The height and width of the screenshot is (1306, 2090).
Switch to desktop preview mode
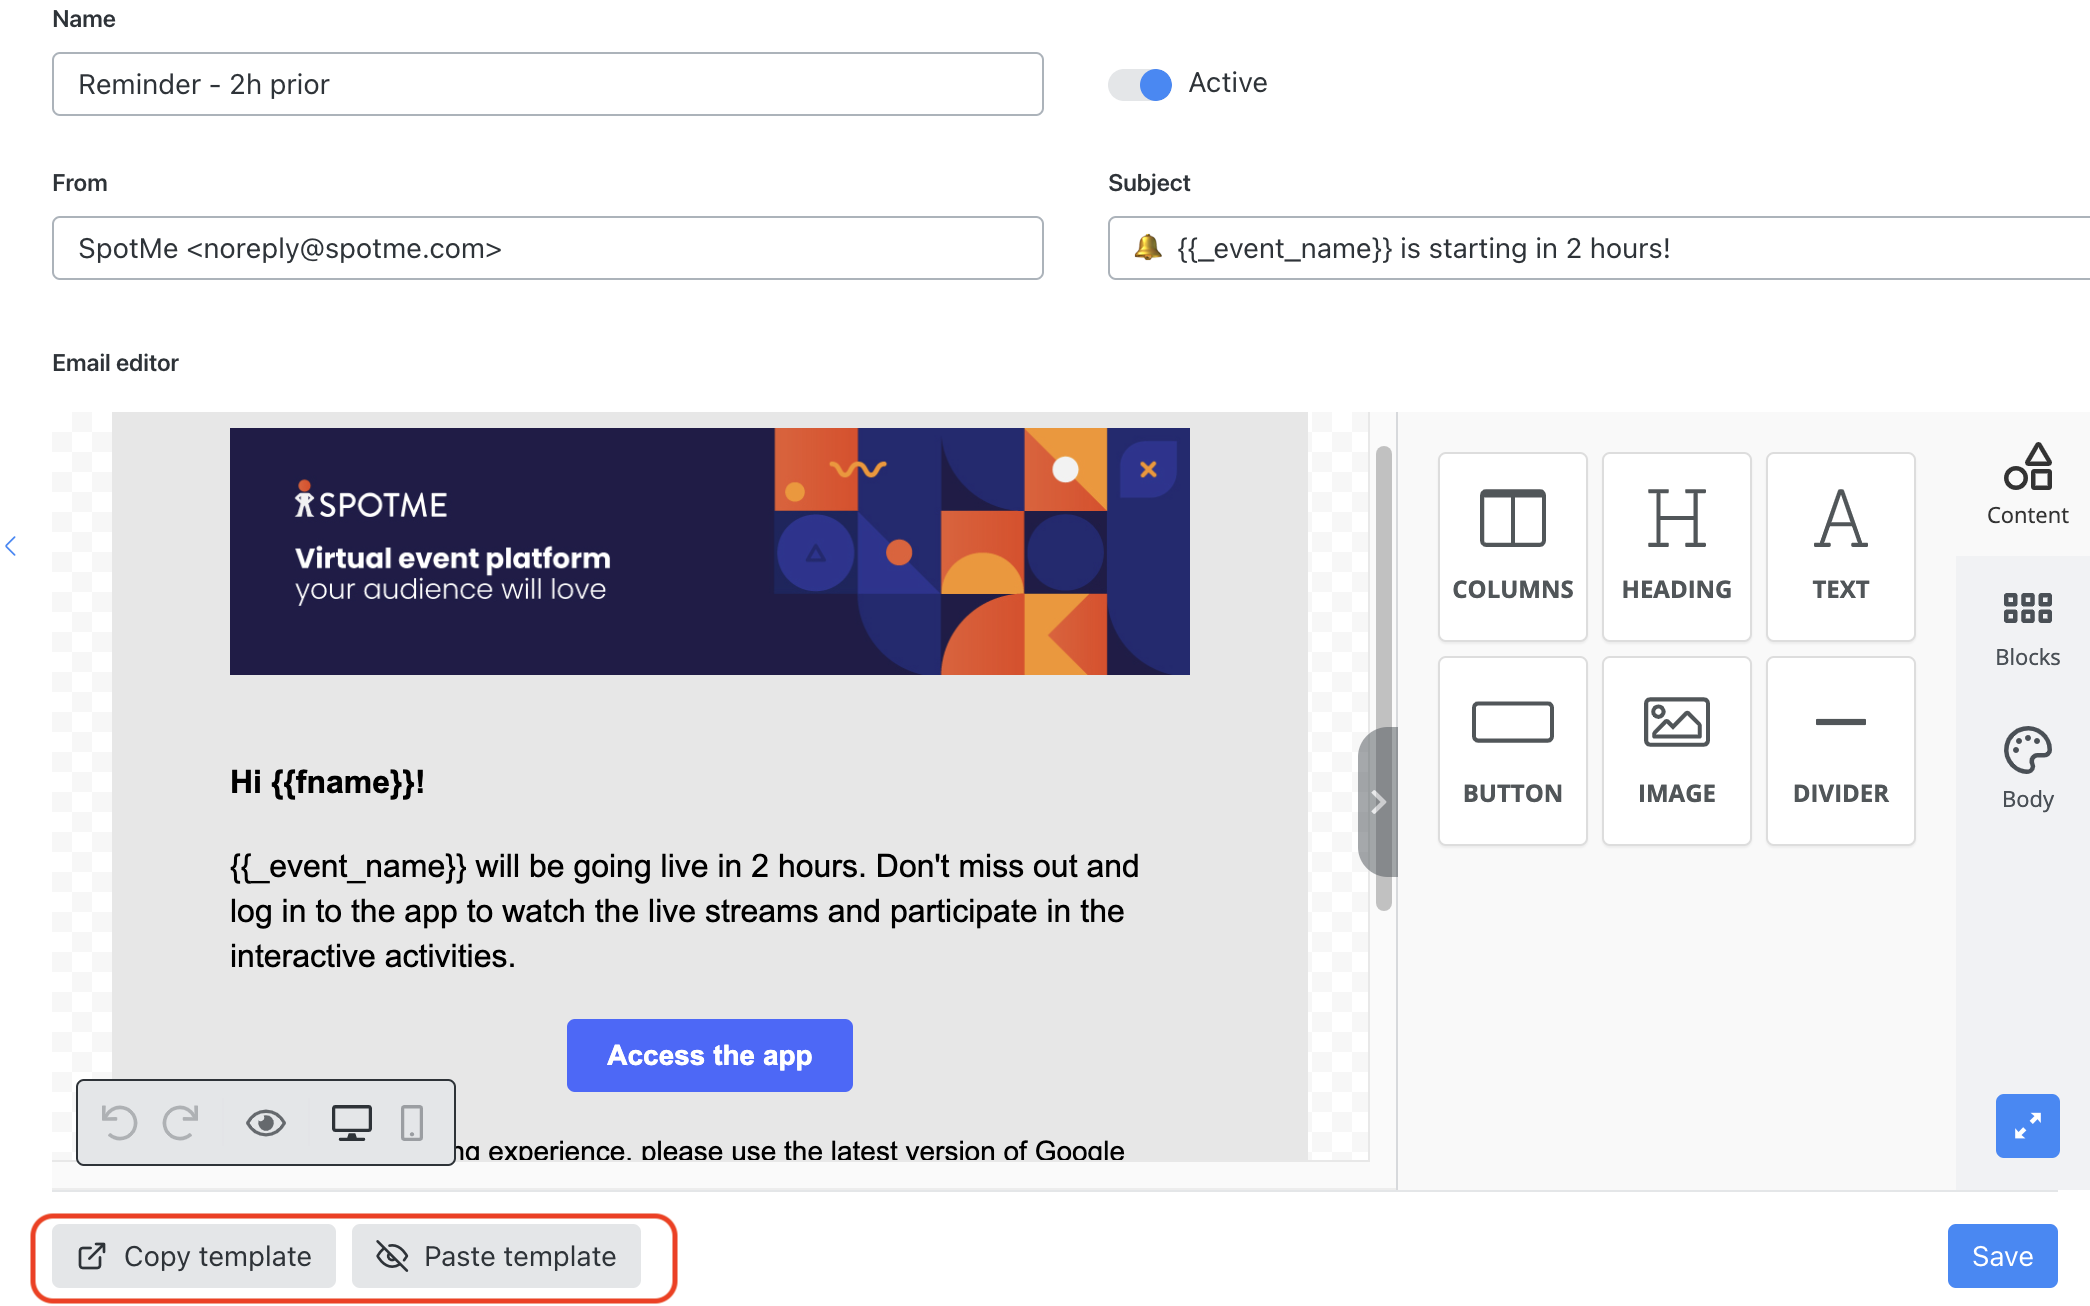pos(351,1122)
